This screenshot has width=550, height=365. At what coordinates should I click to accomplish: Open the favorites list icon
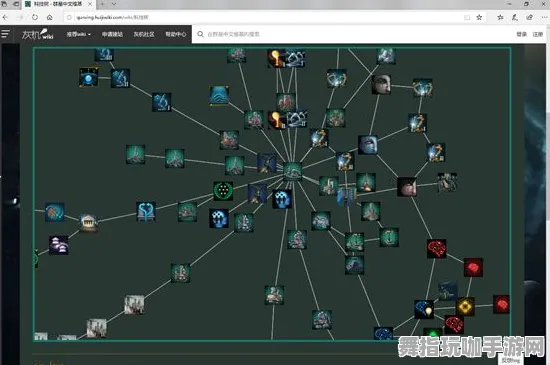[500, 17]
